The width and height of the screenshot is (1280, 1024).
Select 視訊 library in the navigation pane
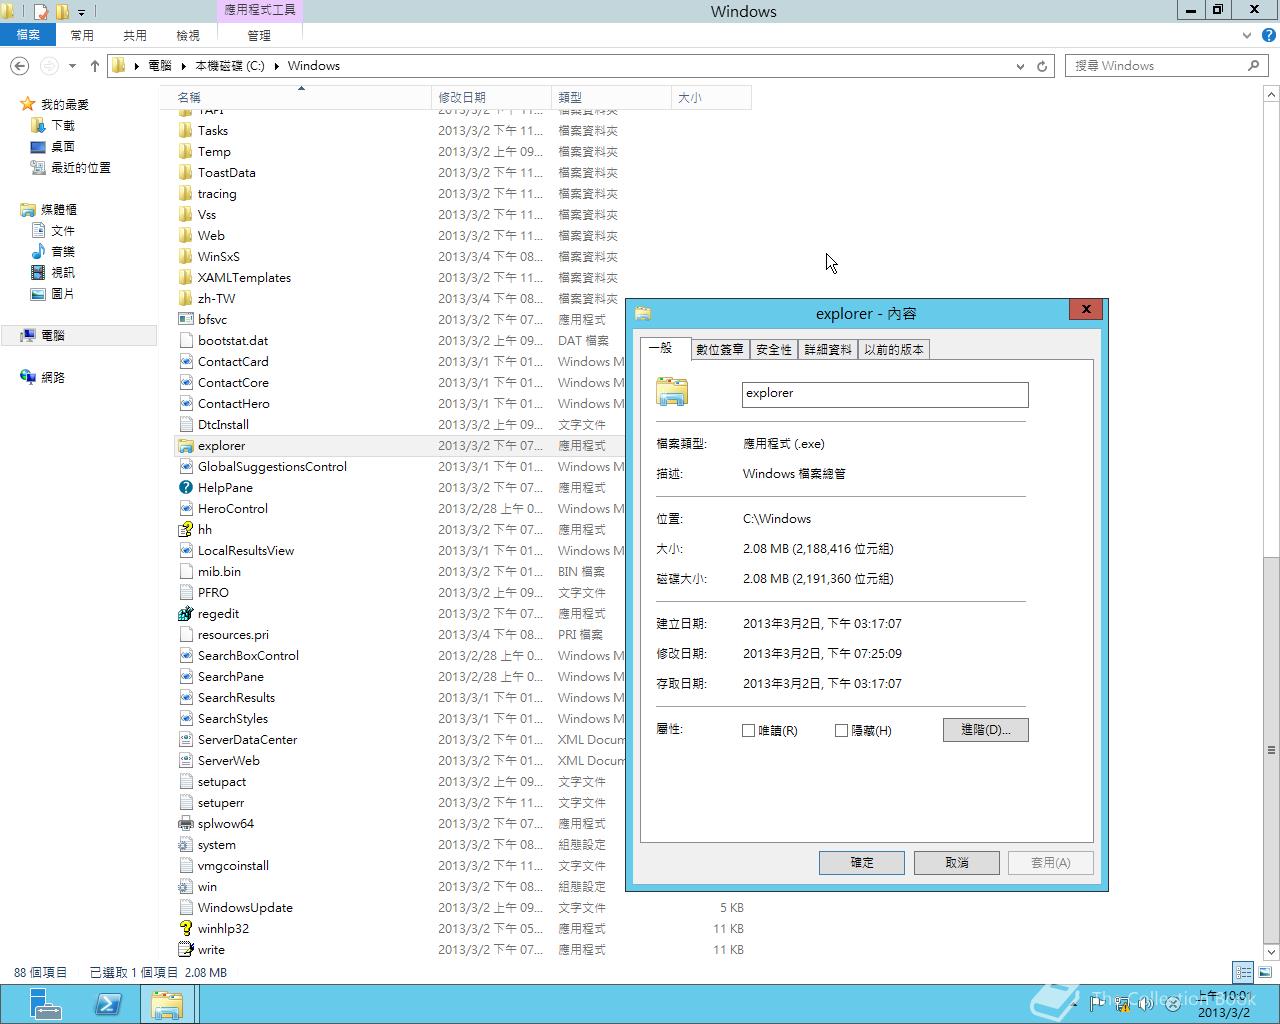point(63,272)
